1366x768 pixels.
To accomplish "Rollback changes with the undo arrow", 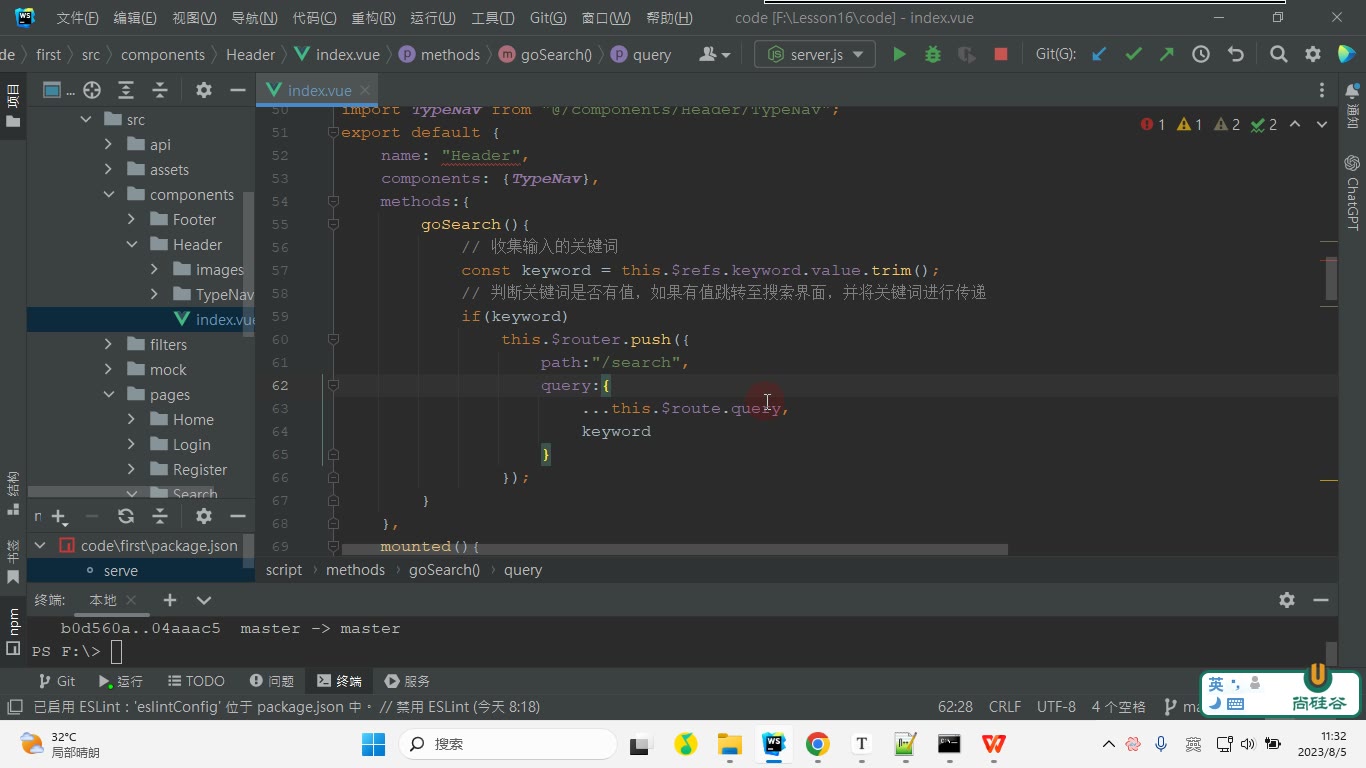I will tap(1236, 55).
